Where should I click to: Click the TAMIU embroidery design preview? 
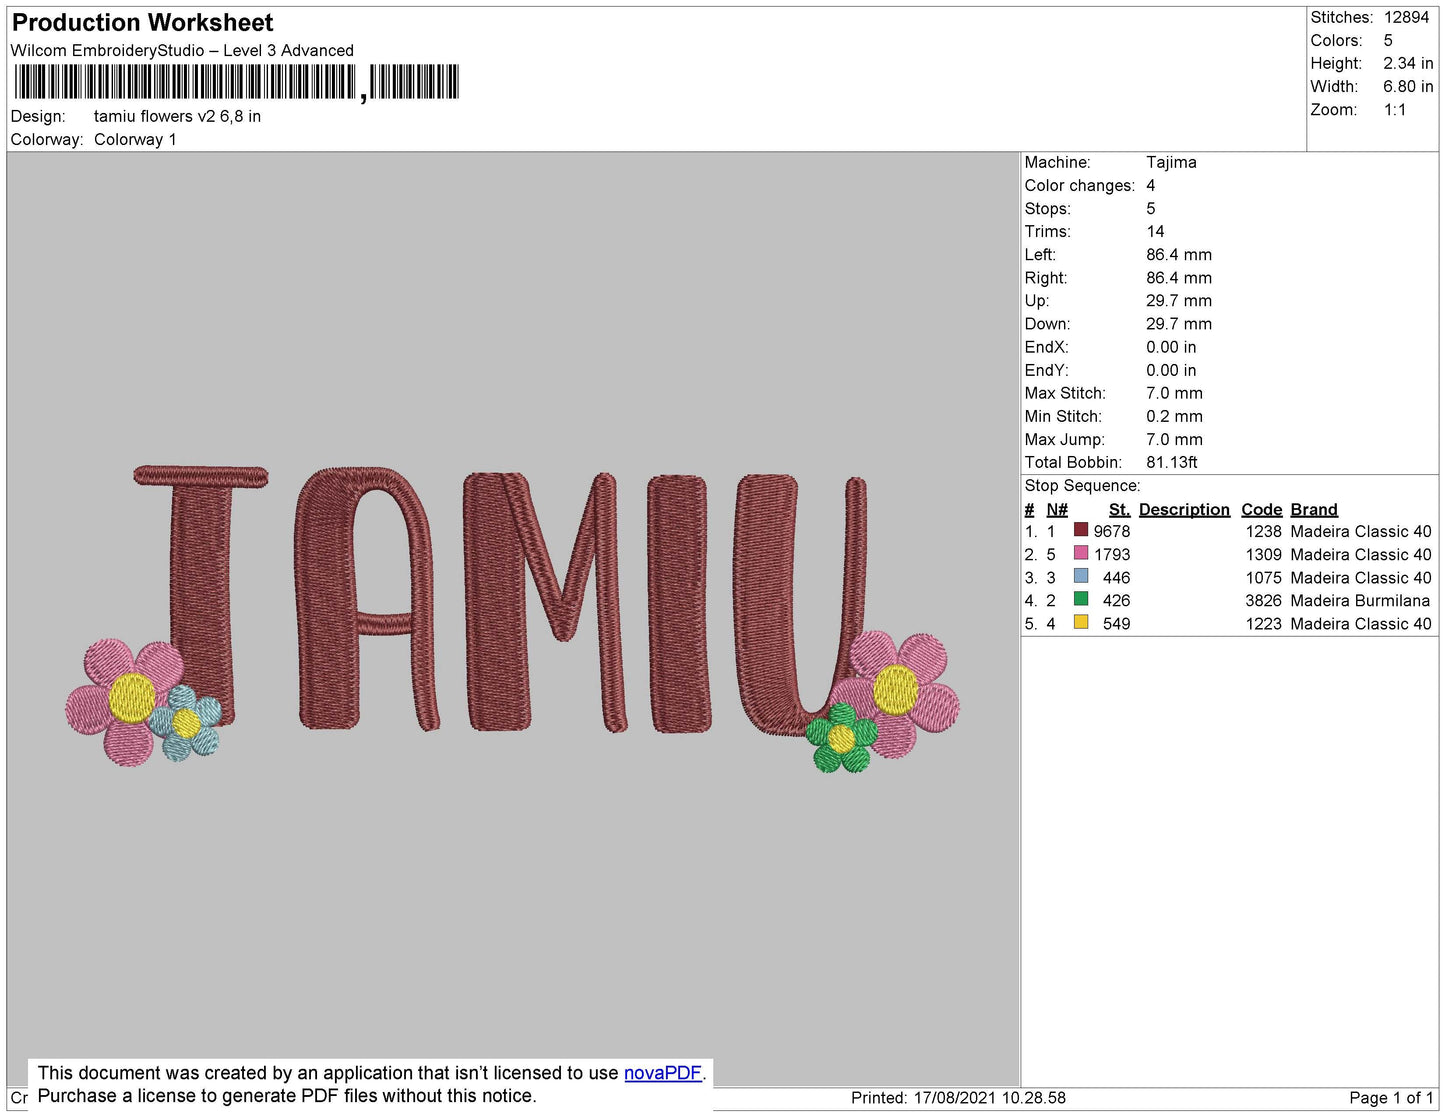click(x=512, y=617)
